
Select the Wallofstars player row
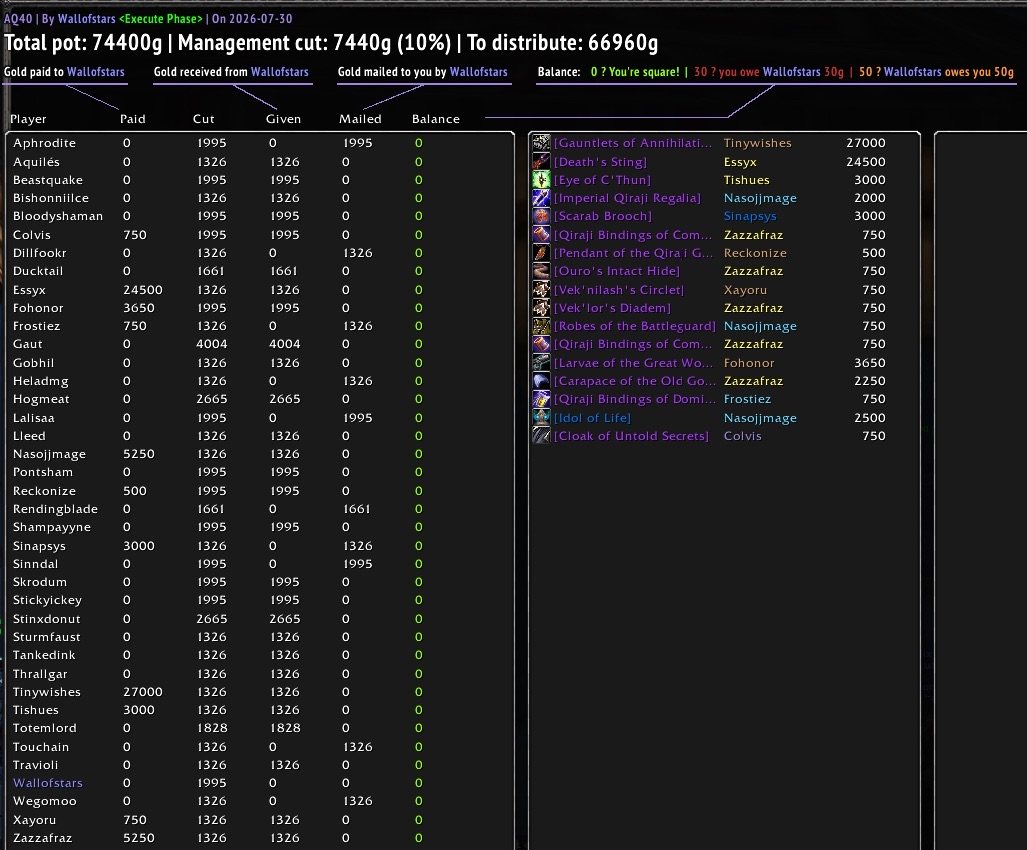click(260, 783)
